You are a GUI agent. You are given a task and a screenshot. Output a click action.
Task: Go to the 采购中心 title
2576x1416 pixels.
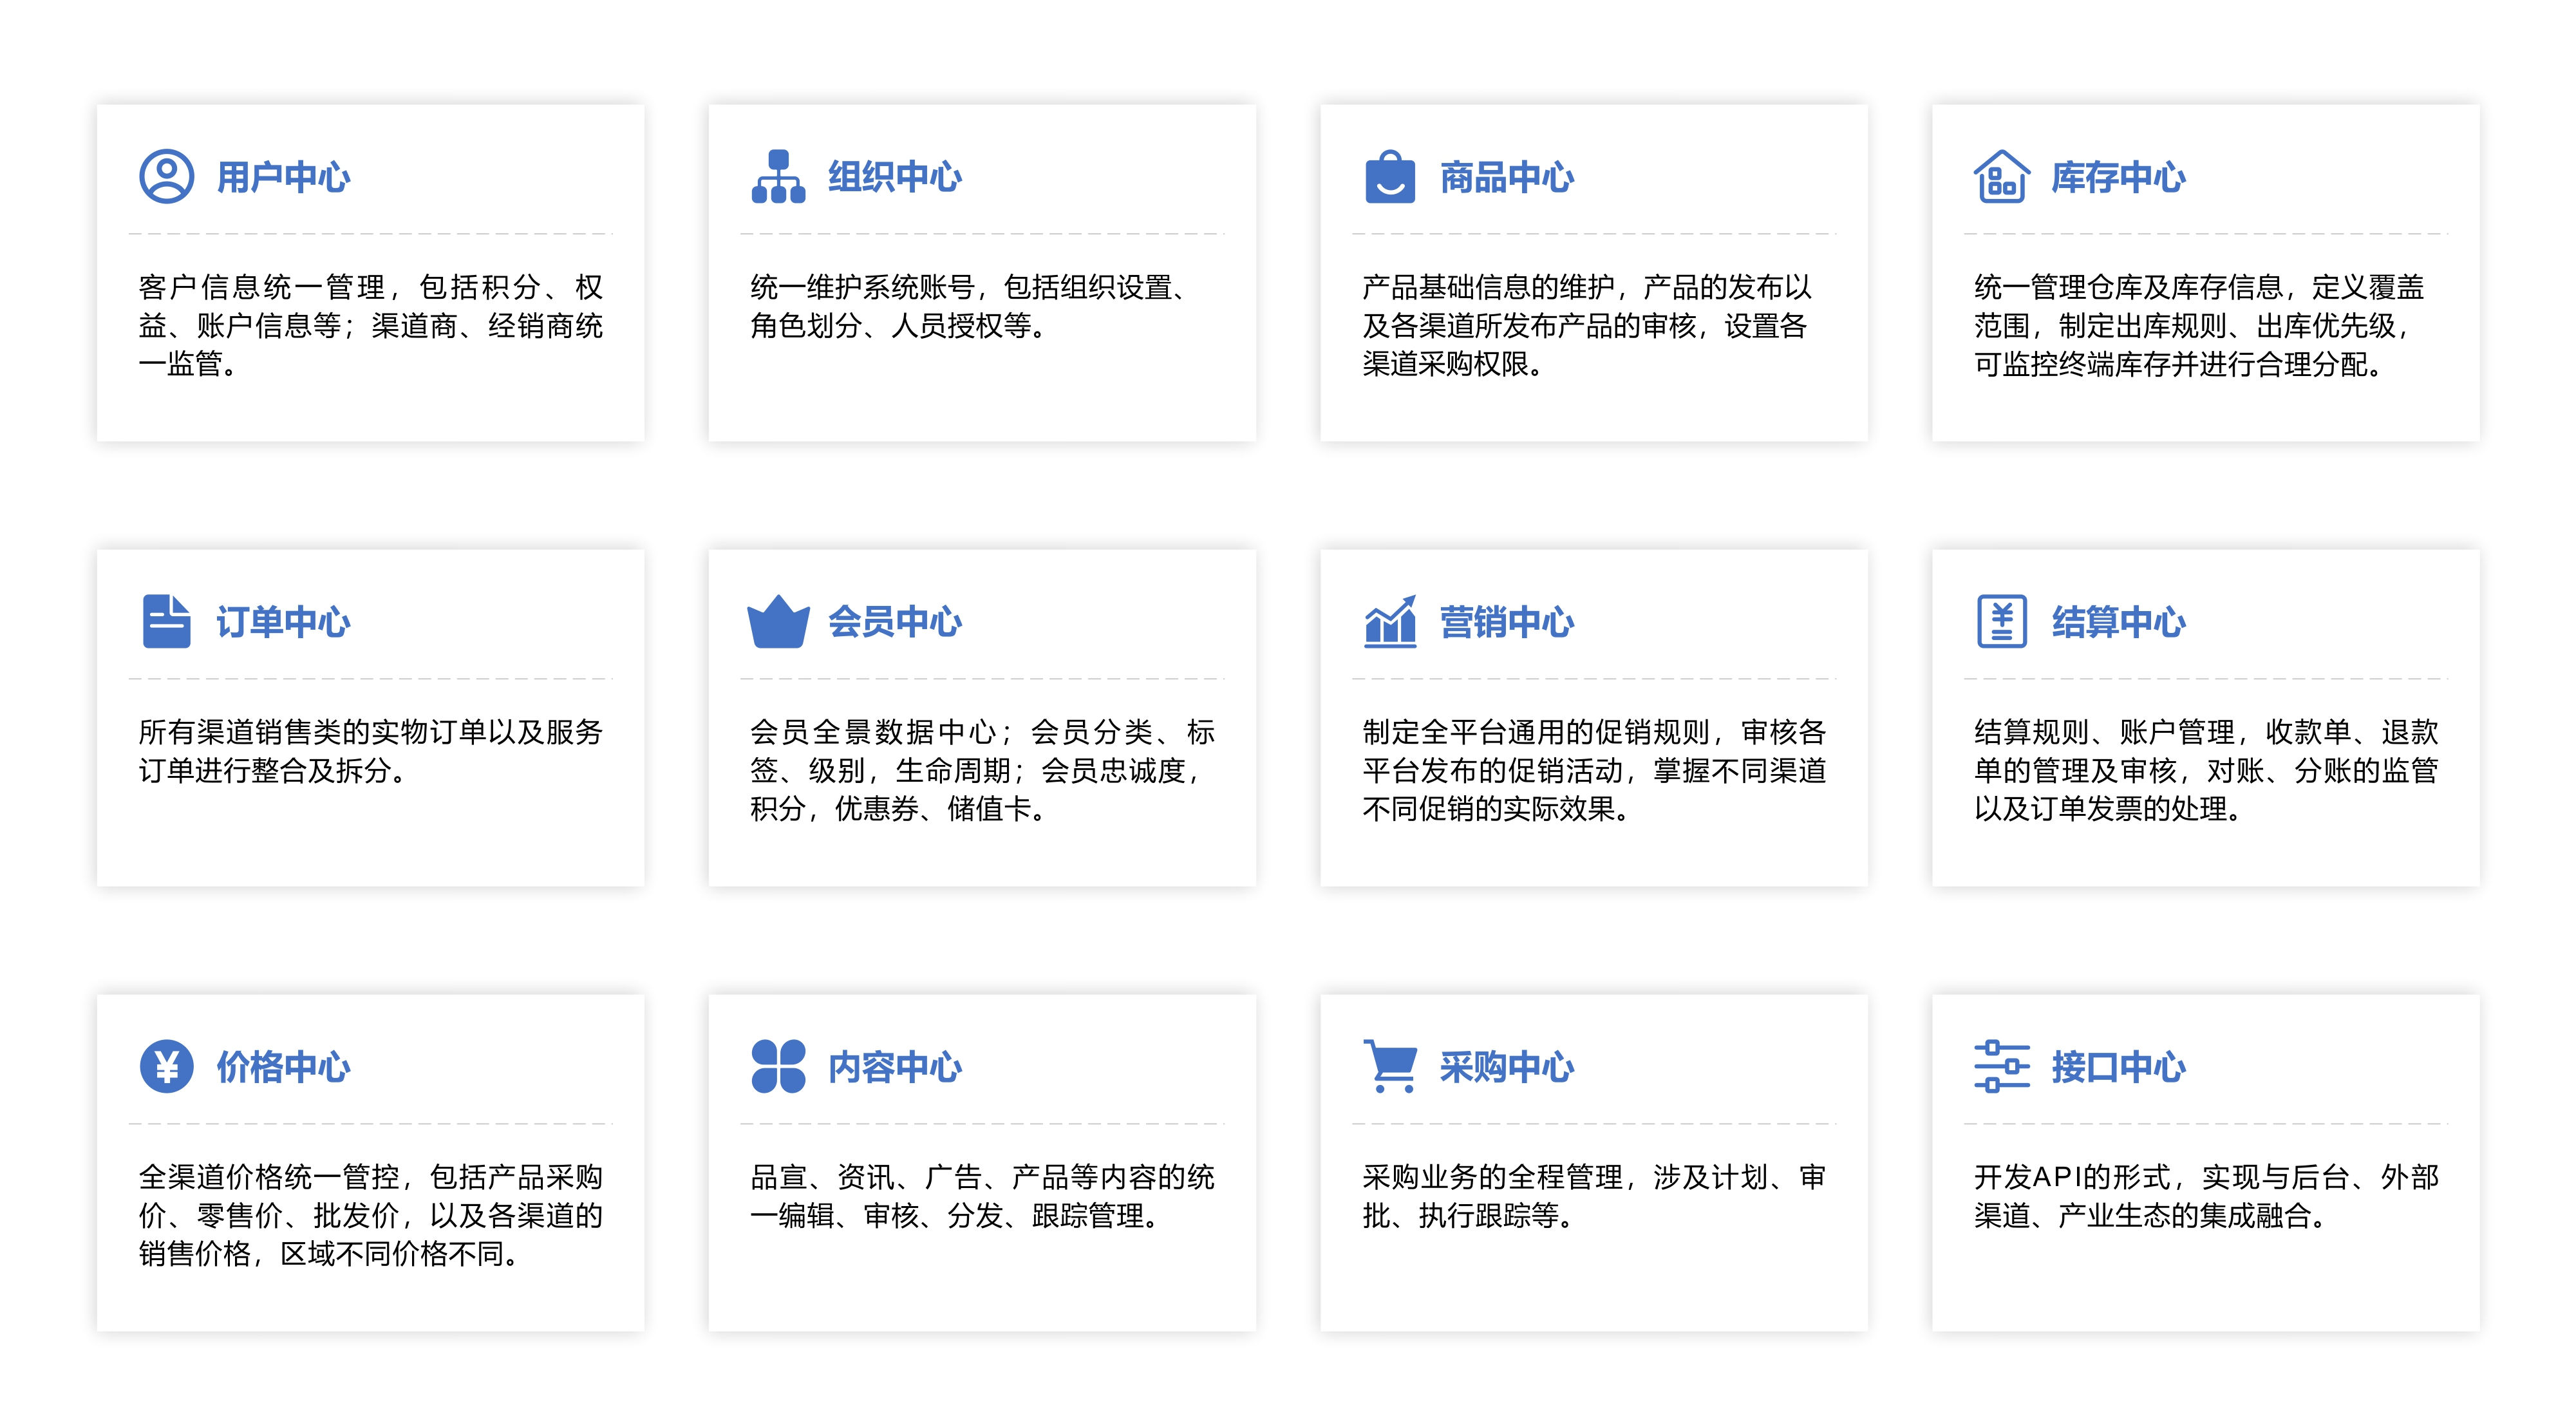click(x=1507, y=1068)
